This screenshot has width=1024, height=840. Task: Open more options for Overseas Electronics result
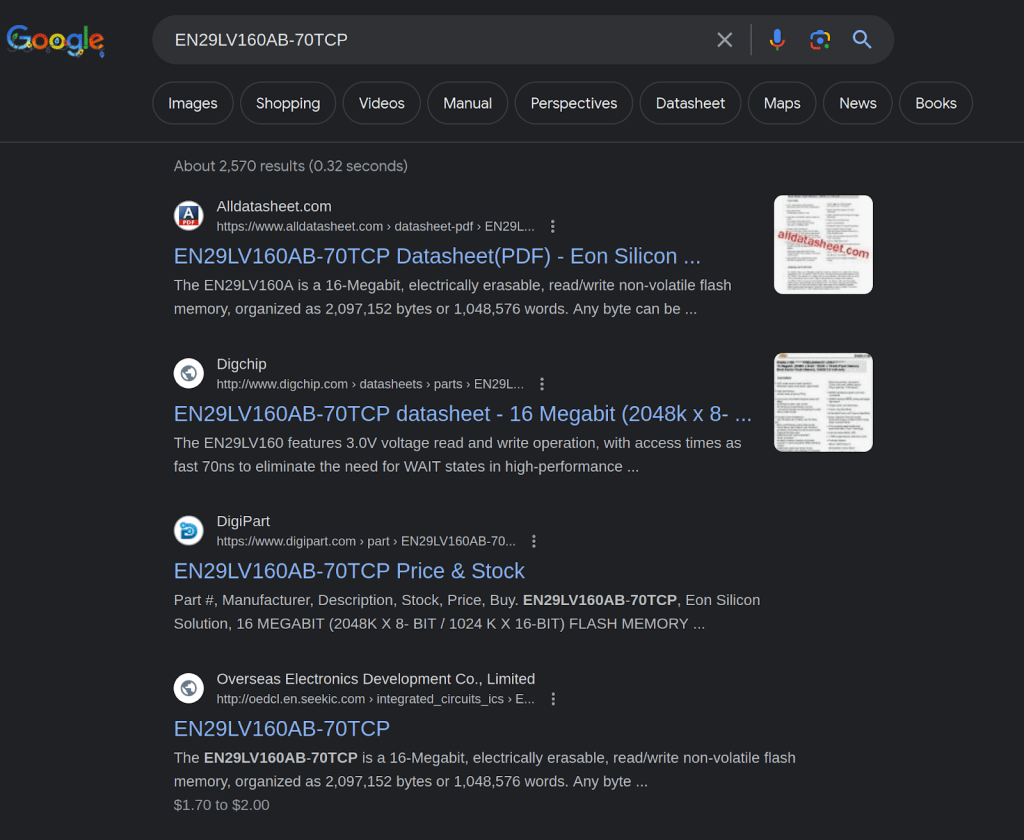553,699
